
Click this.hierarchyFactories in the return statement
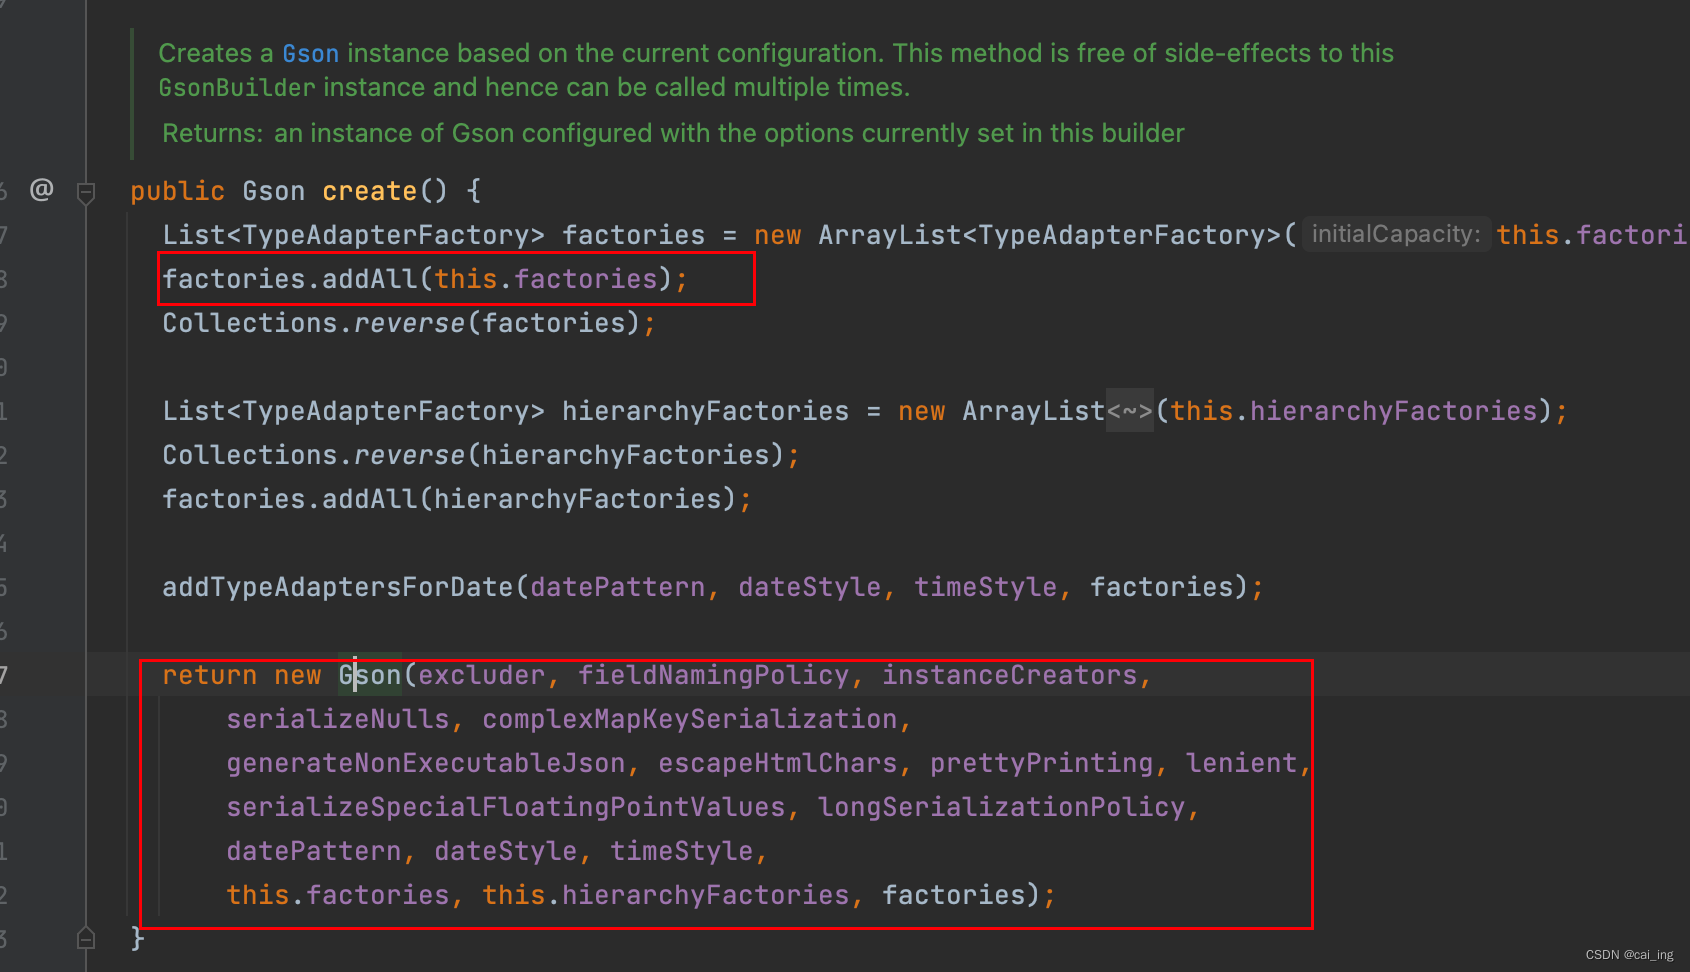(665, 895)
